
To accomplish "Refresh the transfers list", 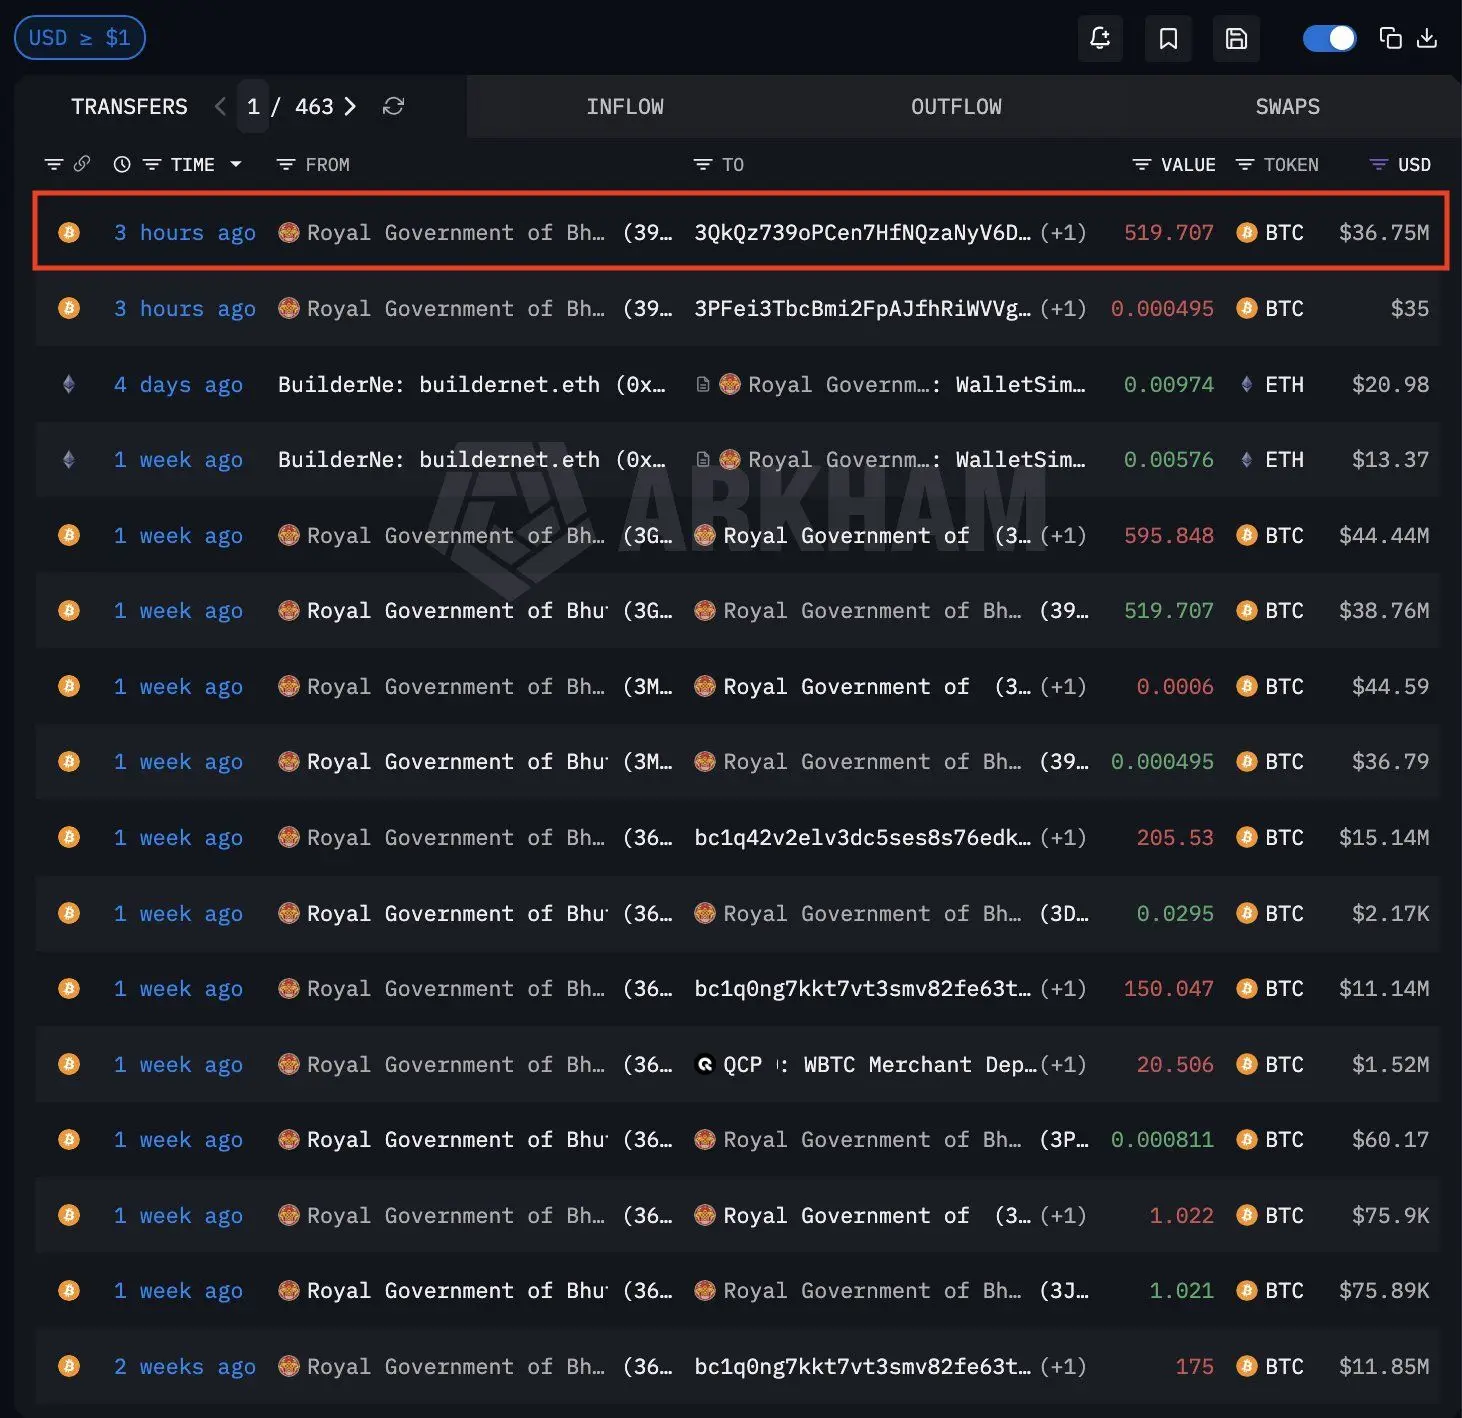I will [x=393, y=106].
